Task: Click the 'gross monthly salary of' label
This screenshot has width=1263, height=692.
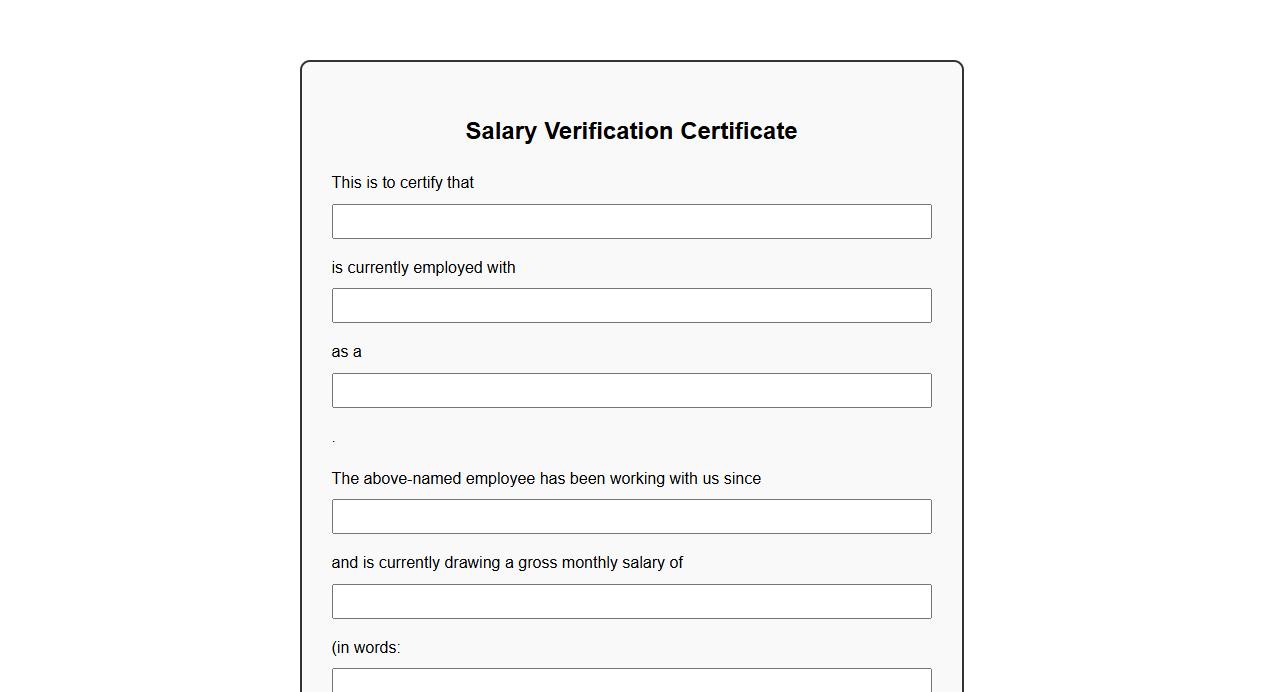Action: 507,563
